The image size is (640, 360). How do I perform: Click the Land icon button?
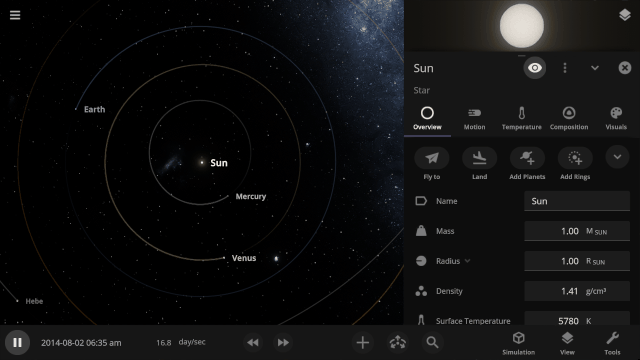click(x=479, y=158)
